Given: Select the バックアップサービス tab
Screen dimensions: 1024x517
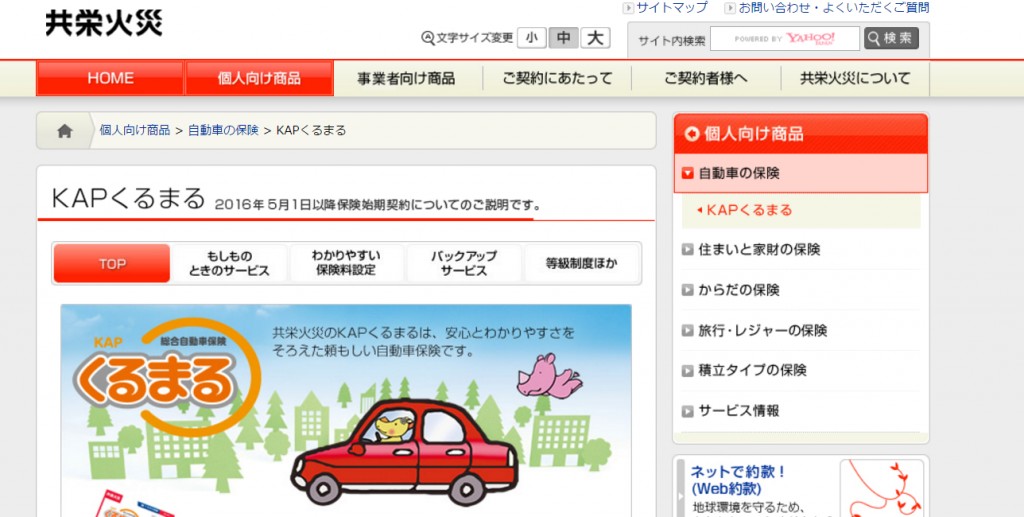Looking at the screenshot, I should (x=464, y=264).
